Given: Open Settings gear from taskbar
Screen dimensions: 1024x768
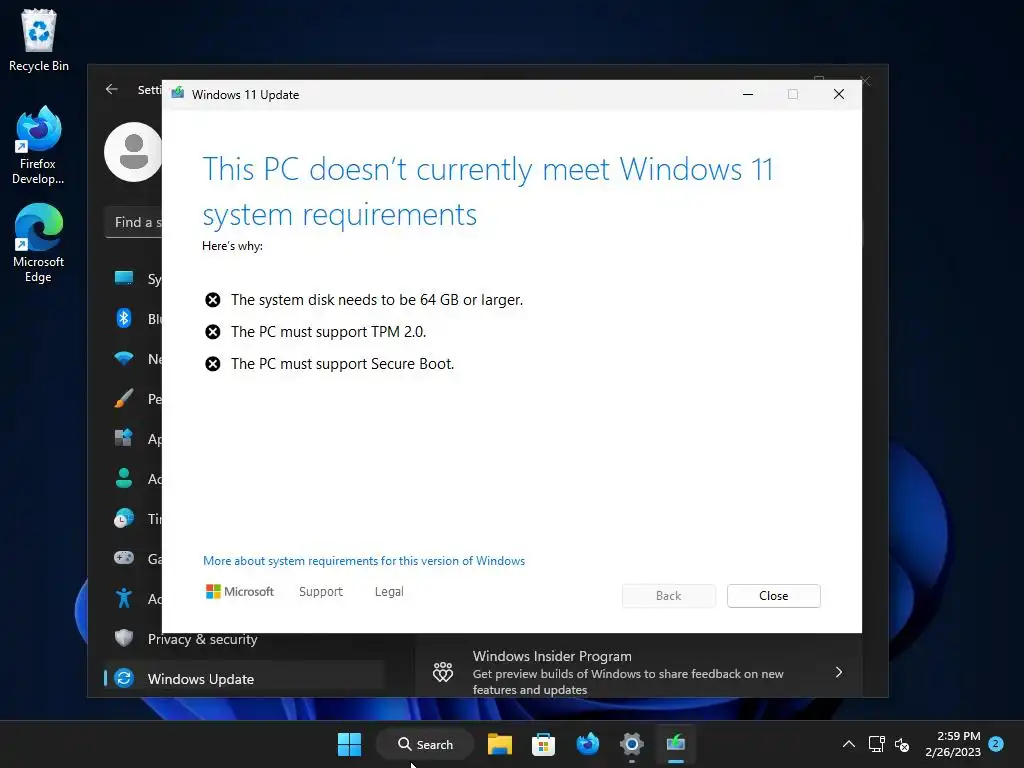Looking at the screenshot, I should tap(632, 744).
